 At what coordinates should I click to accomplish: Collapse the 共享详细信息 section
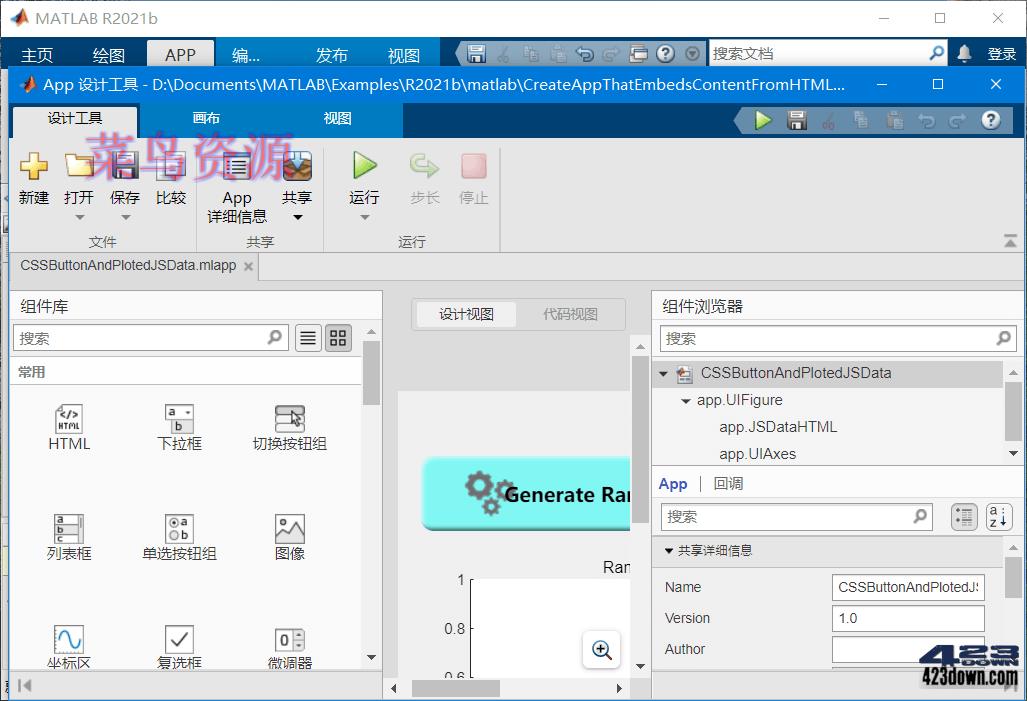click(669, 551)
